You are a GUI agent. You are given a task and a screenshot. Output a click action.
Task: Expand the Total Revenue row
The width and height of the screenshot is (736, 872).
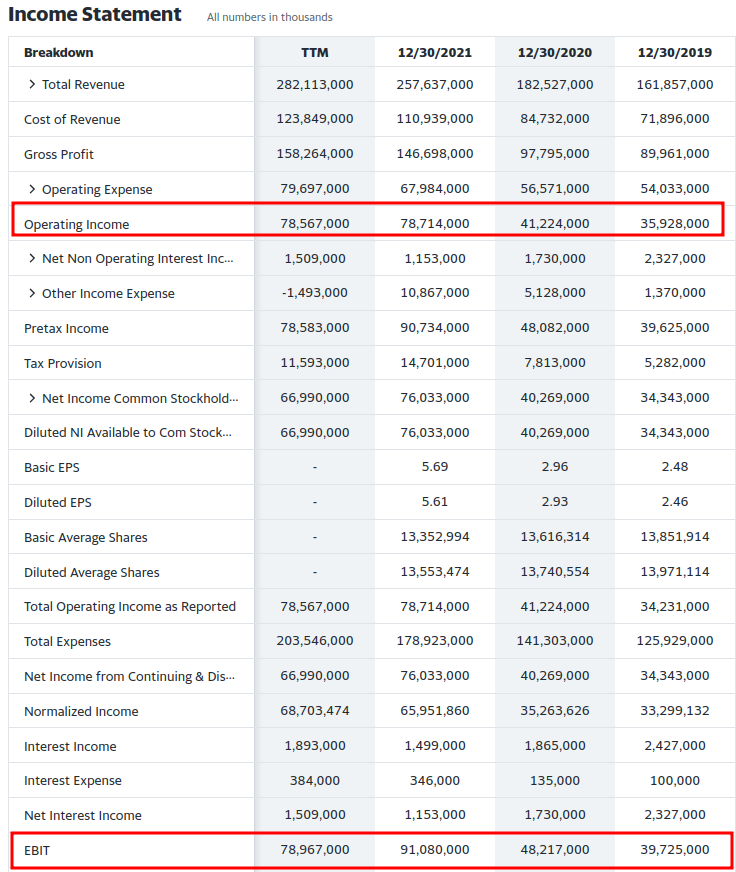(x=32, y=84)
